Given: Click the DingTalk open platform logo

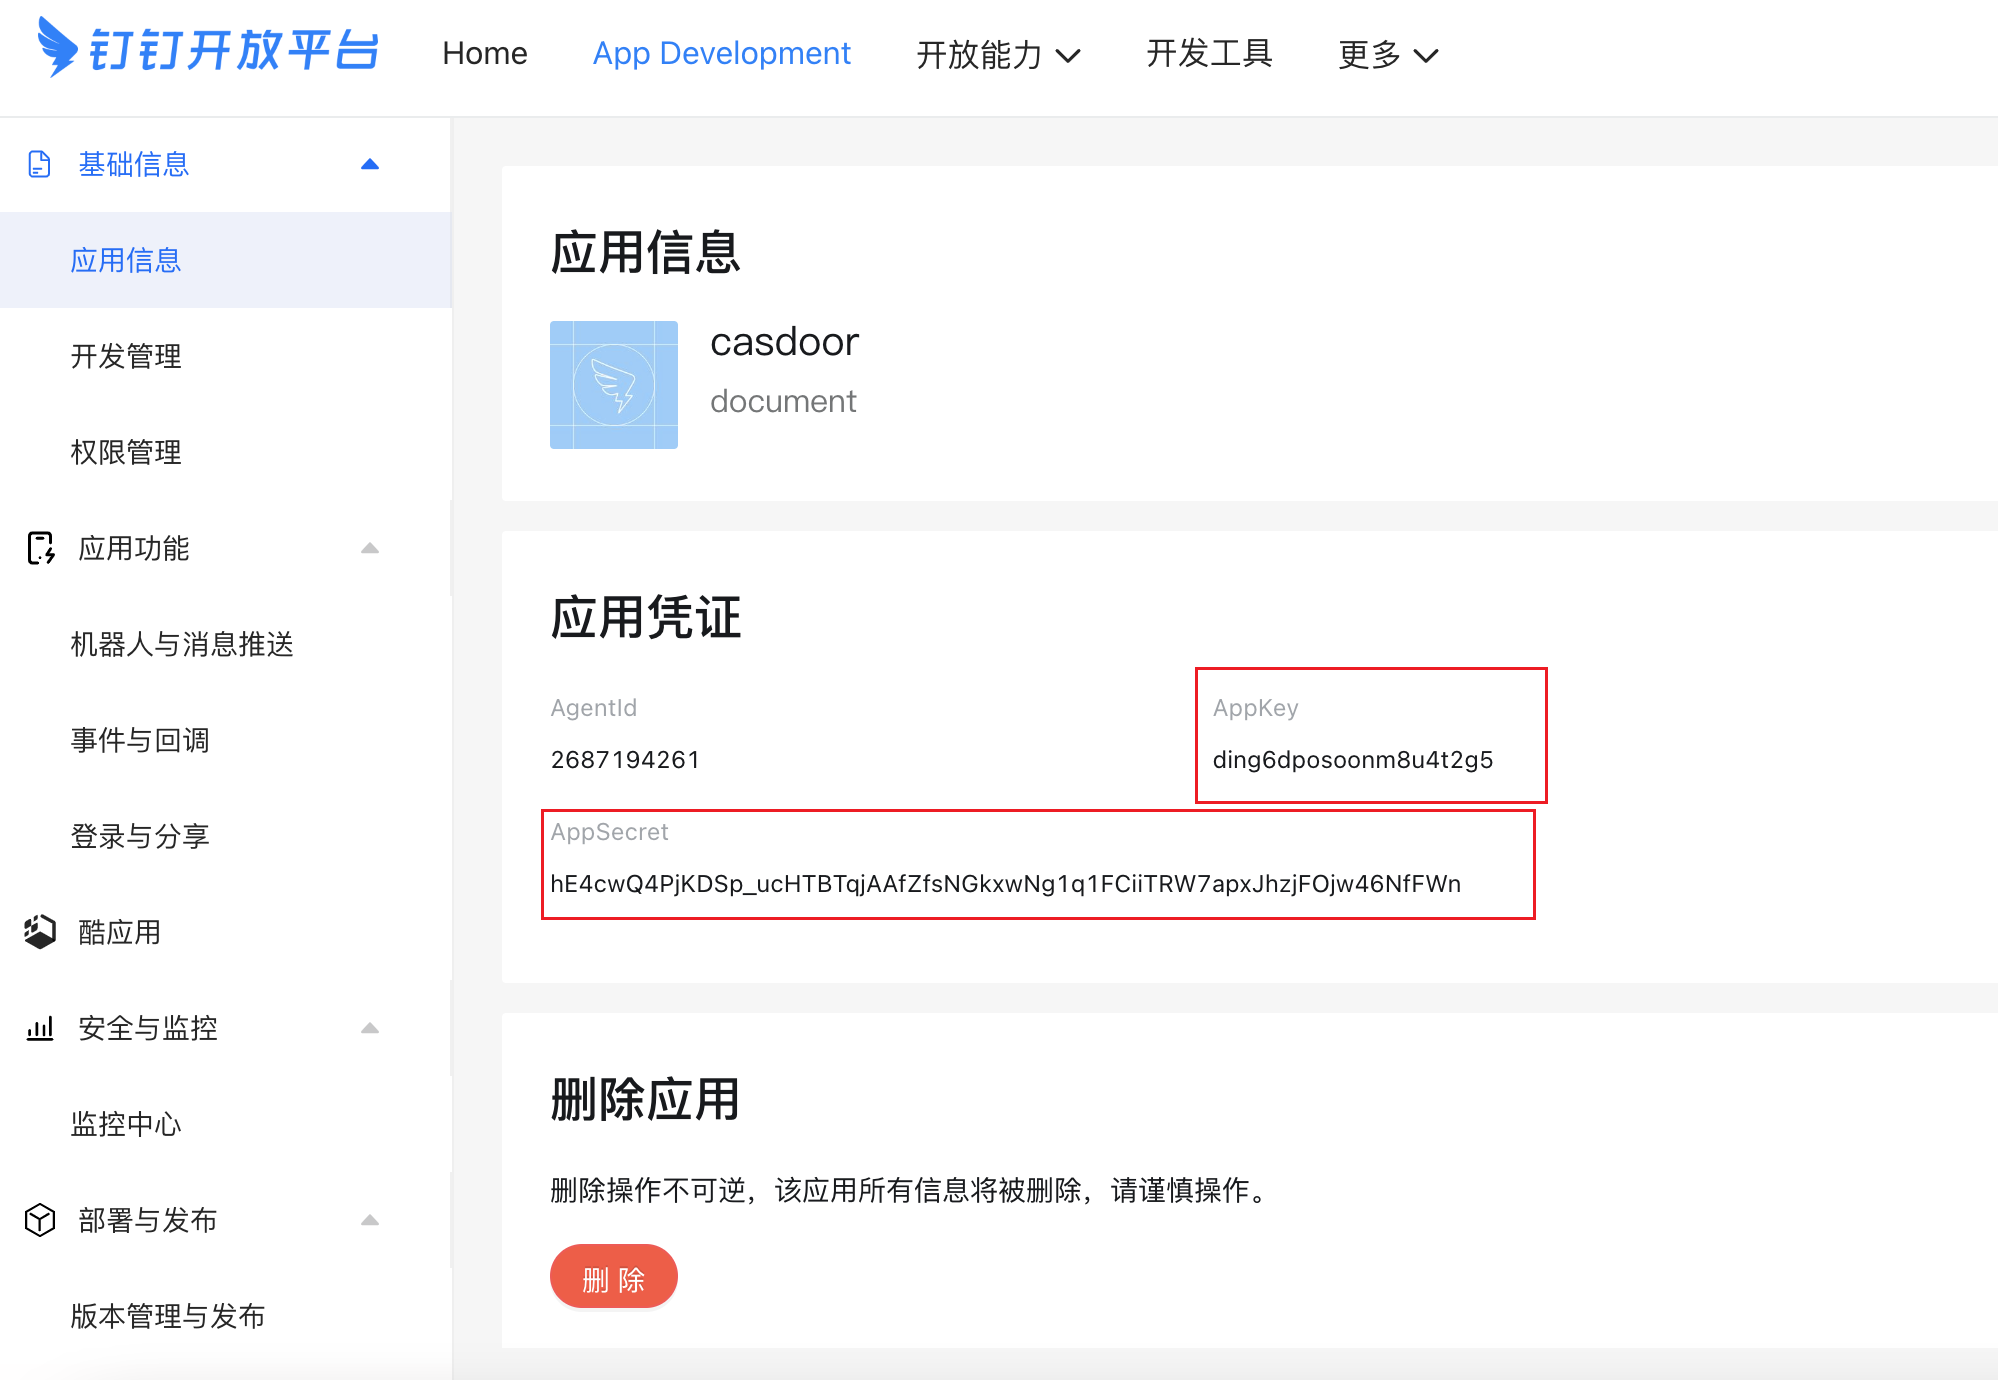Looking at the screenshot, I should [x=207, y=49].
